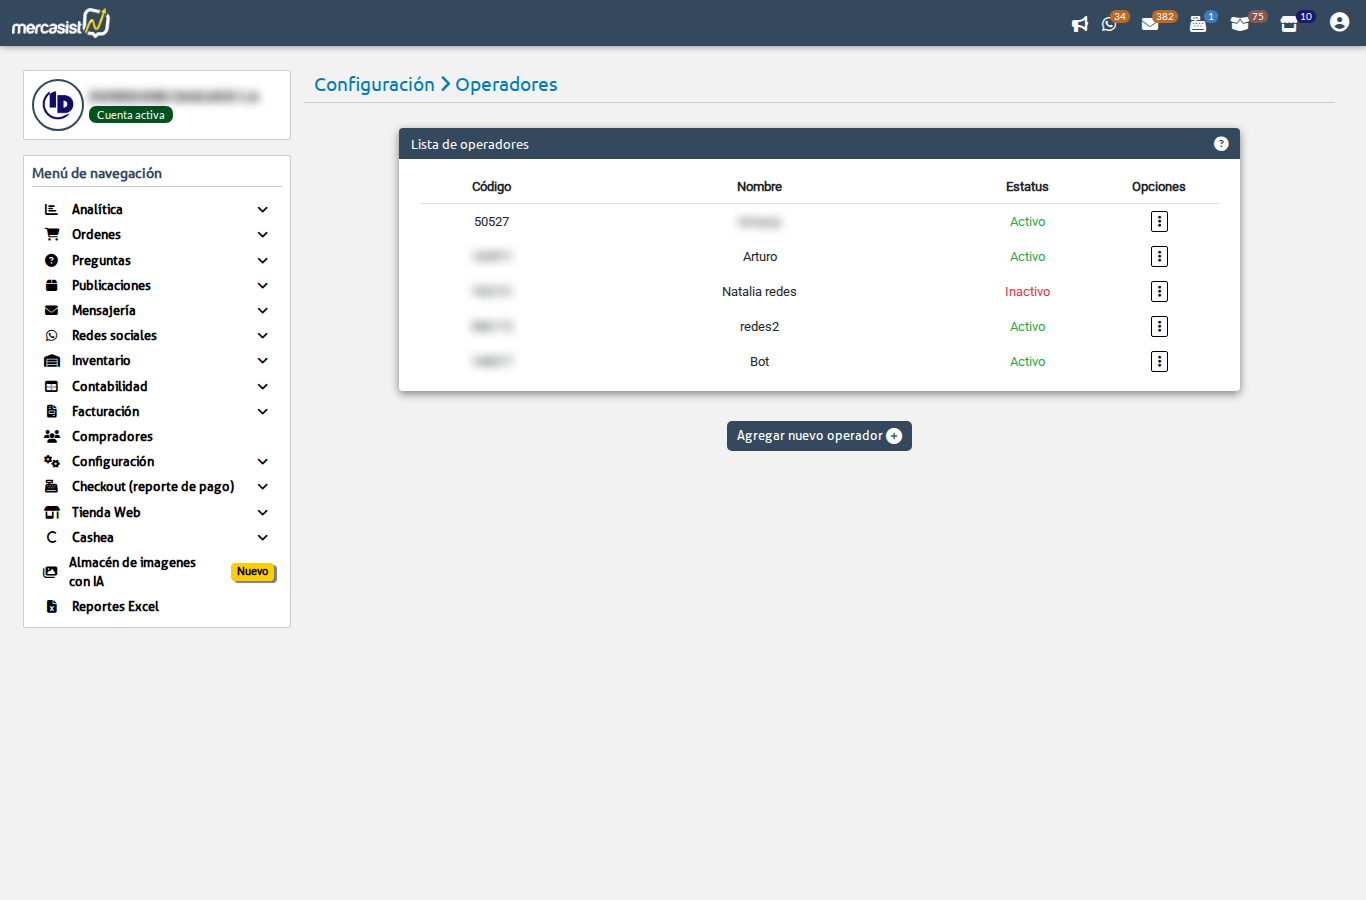Click Agregar nuevo operador button
Image resolution: width=1366 pixels, height=900 pixels.
click(819, 436)
